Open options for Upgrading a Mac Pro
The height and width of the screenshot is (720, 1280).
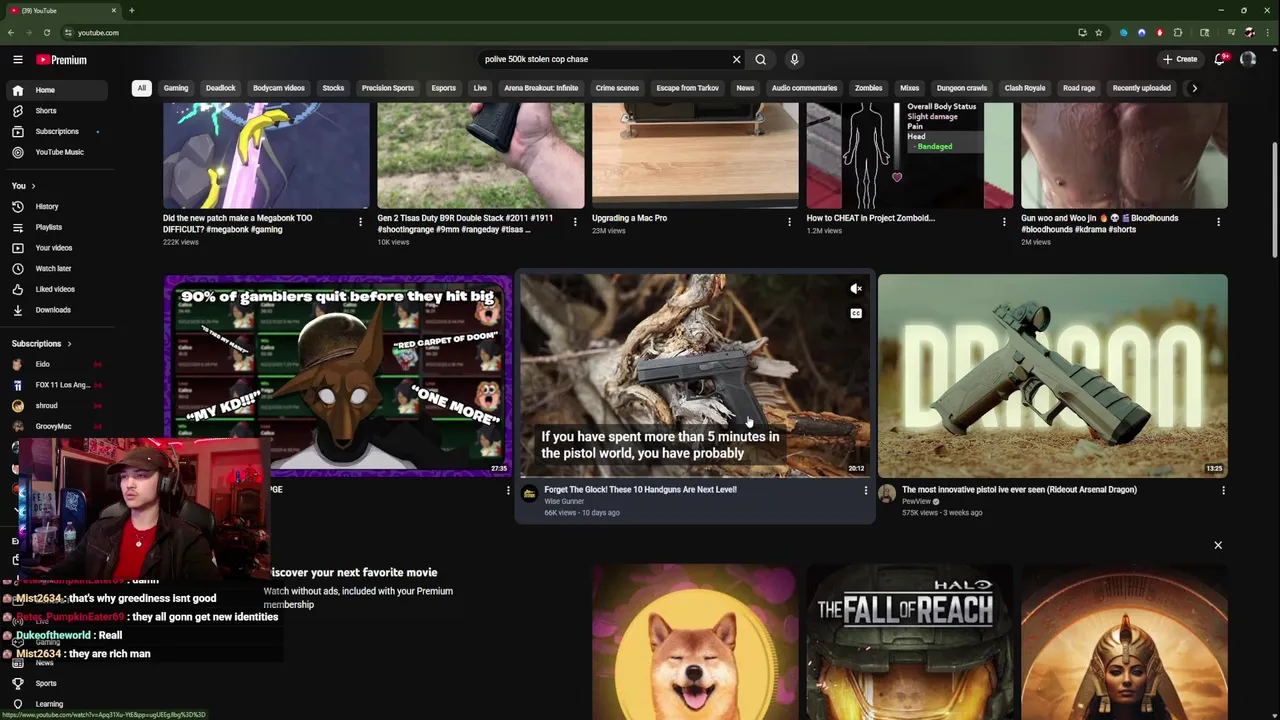point(789,222)
